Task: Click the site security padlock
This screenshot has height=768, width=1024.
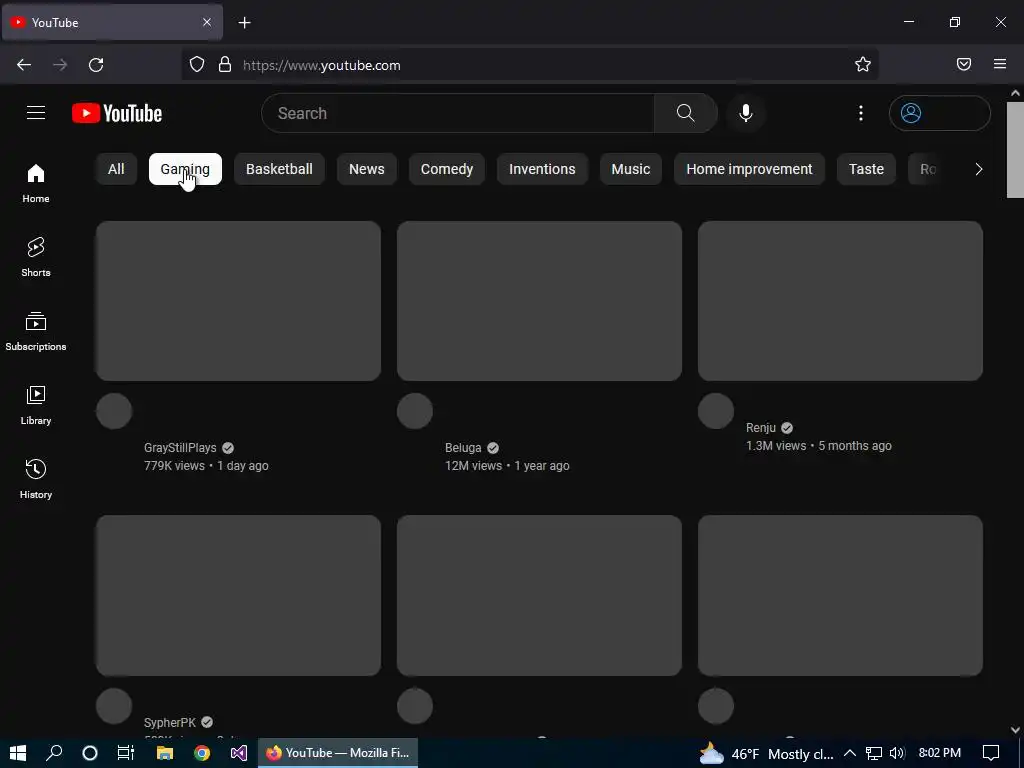Action: (225, 65)
